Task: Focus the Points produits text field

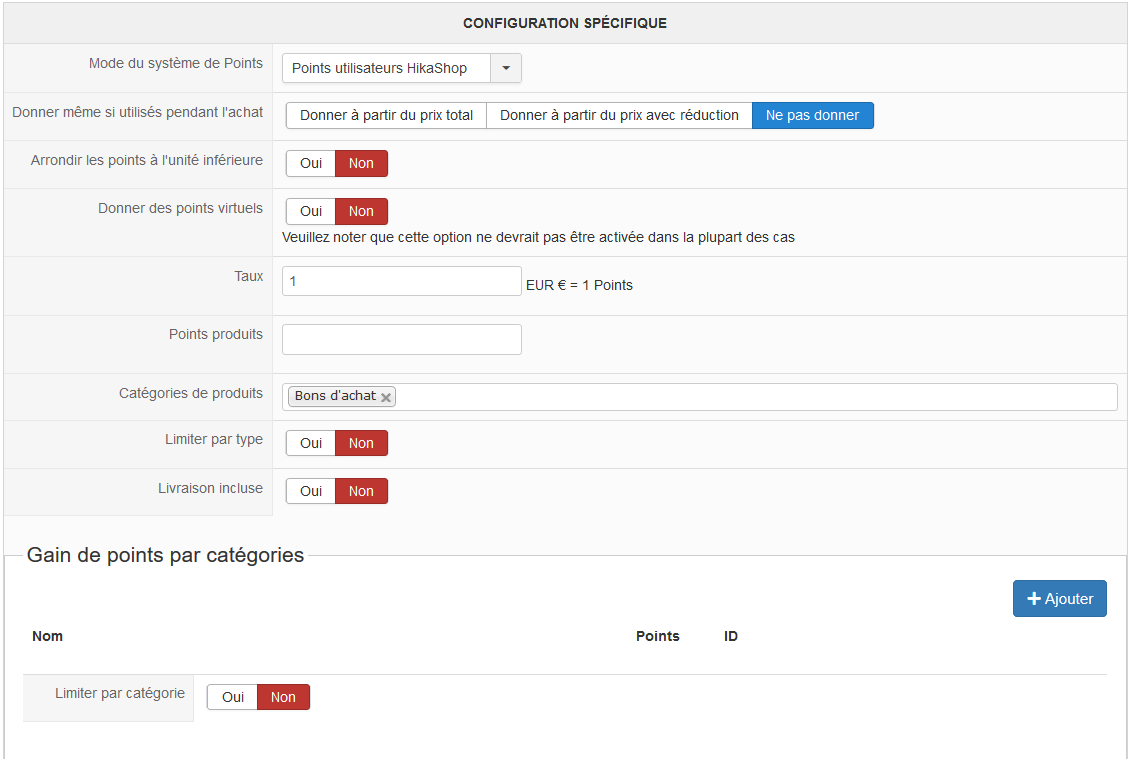Action: [401, 339]
